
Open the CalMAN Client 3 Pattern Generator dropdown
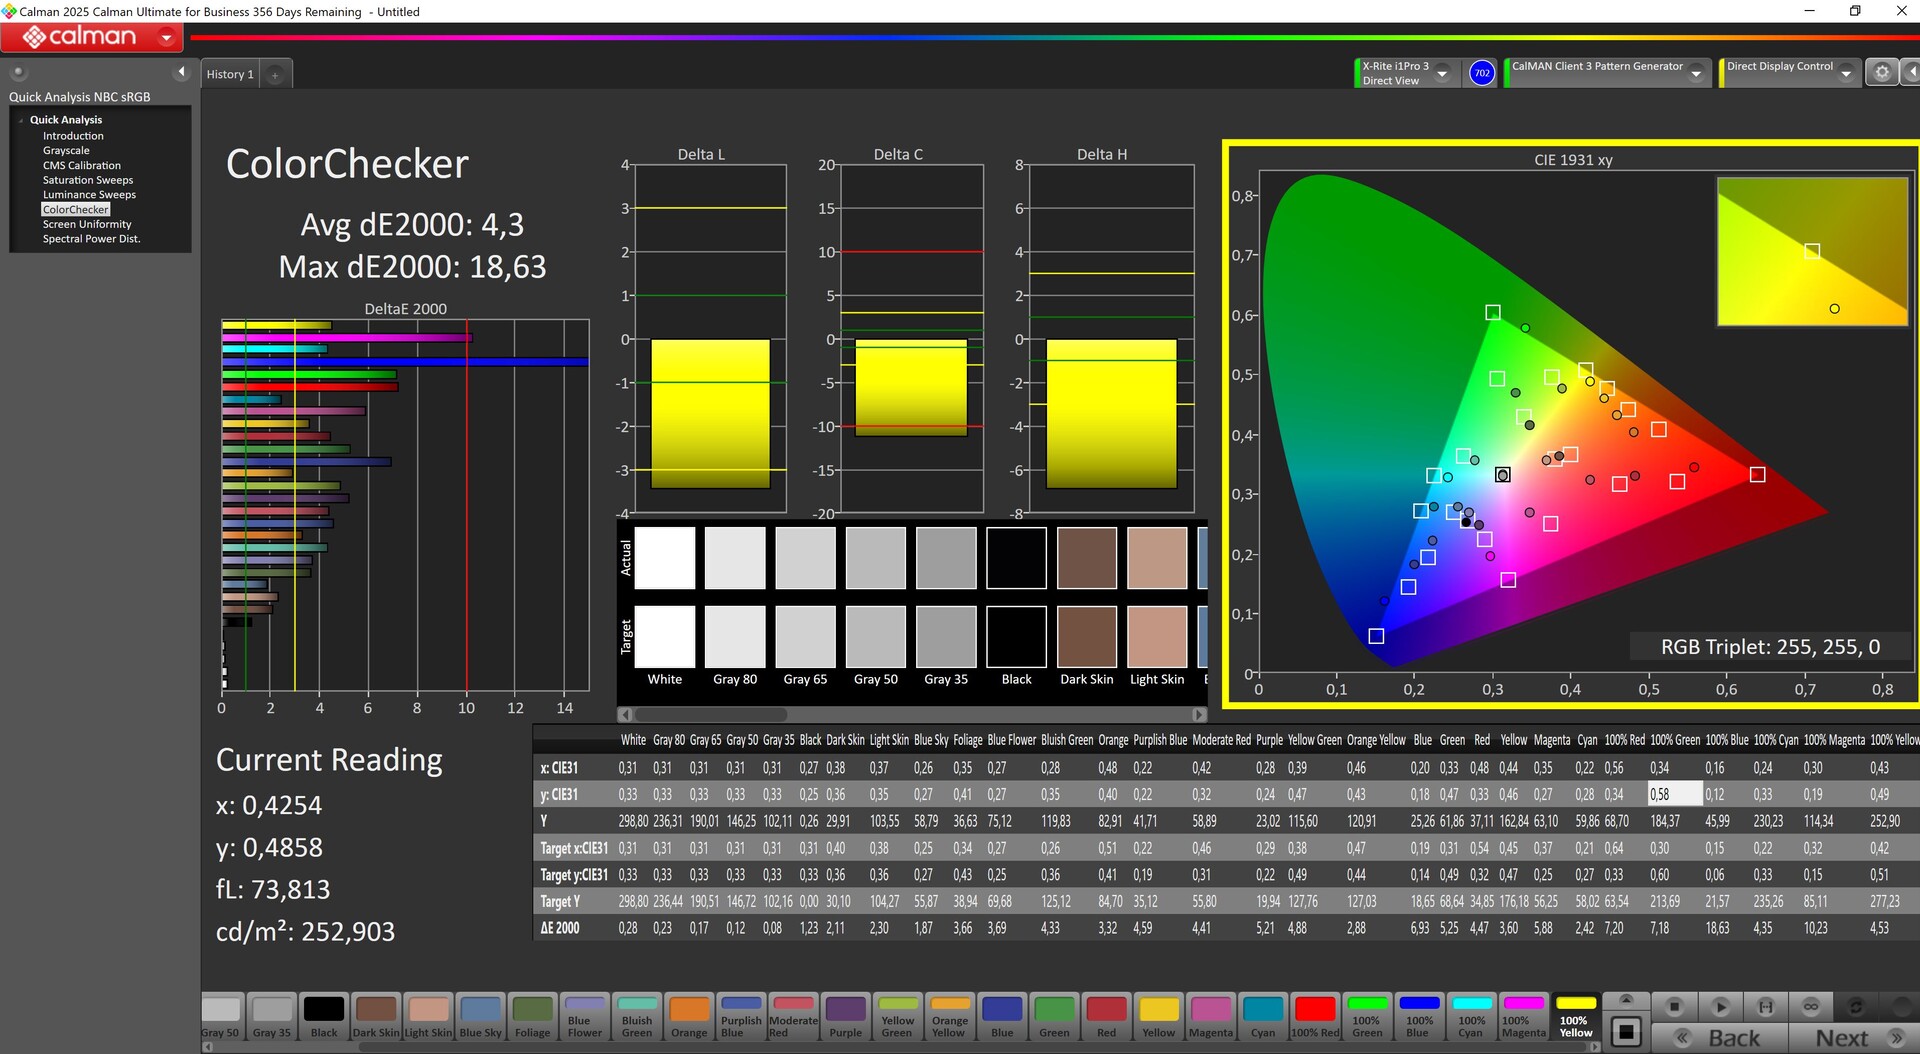pyautogui.click(x=1696, y=74)
